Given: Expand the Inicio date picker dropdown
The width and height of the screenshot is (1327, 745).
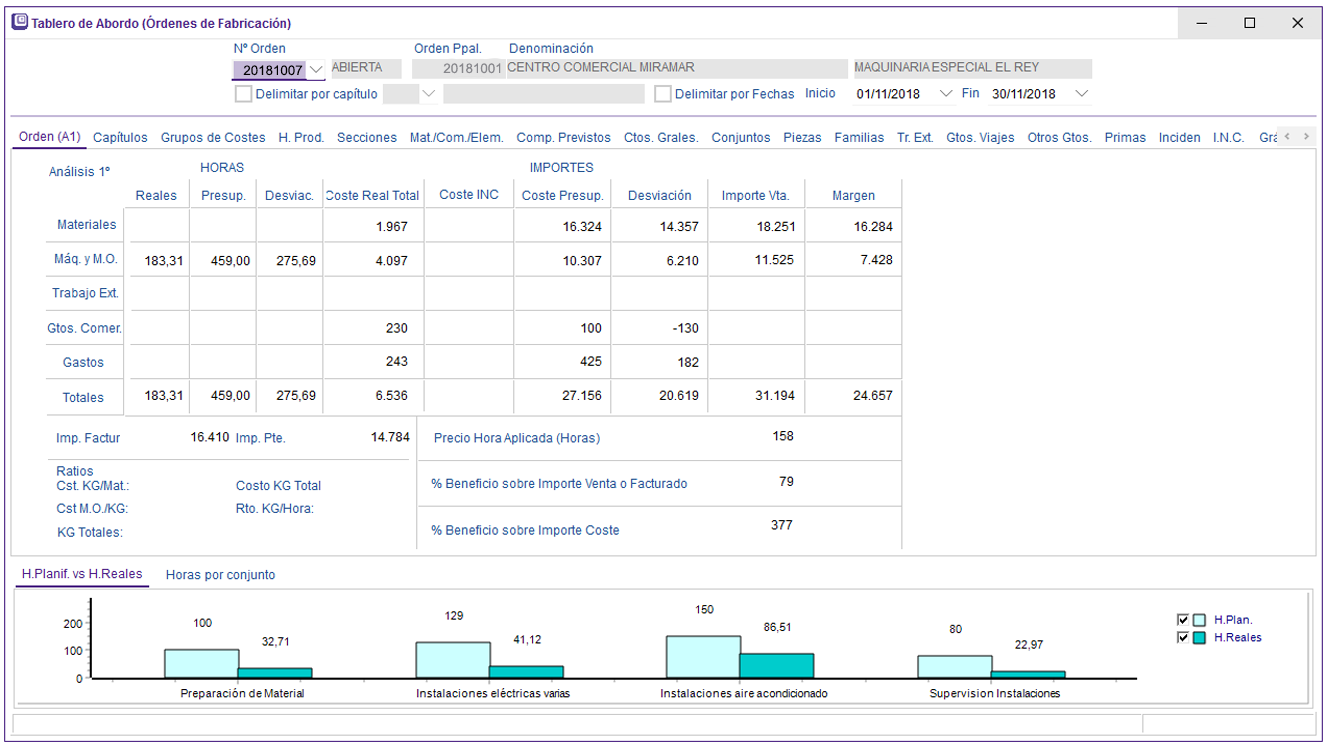Looking at the screenshot, I should [947, 94].
